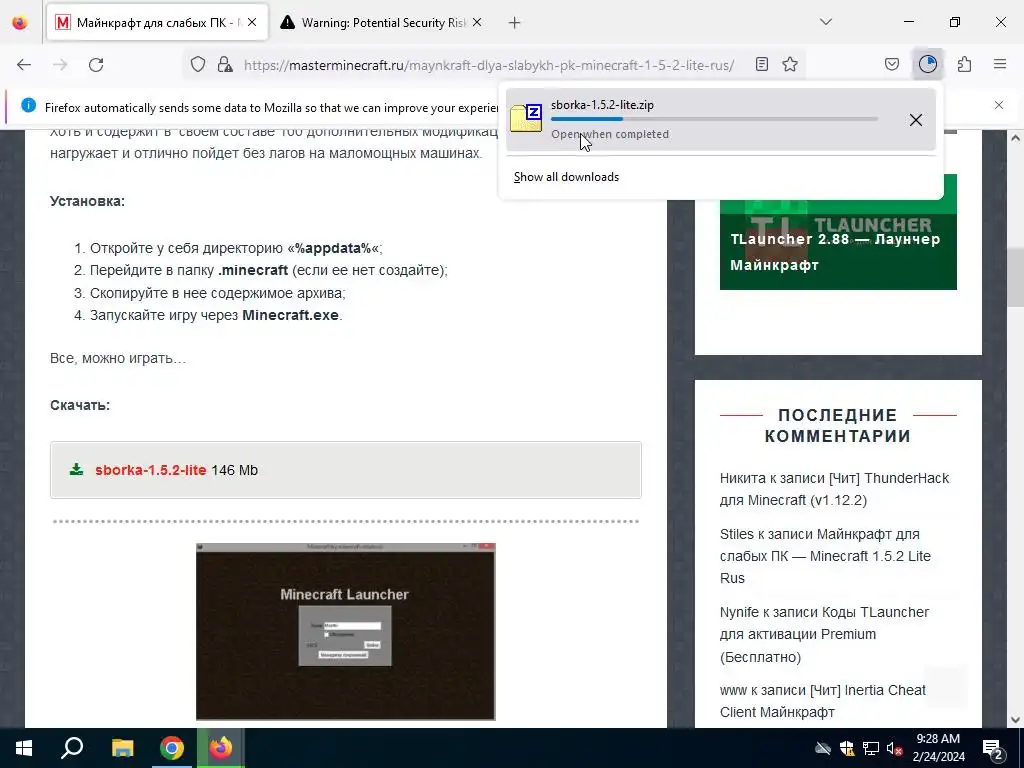Screen dimensions: 1024x768
Task: Click the Windows Security tray icon
Action: coord(847,748)
